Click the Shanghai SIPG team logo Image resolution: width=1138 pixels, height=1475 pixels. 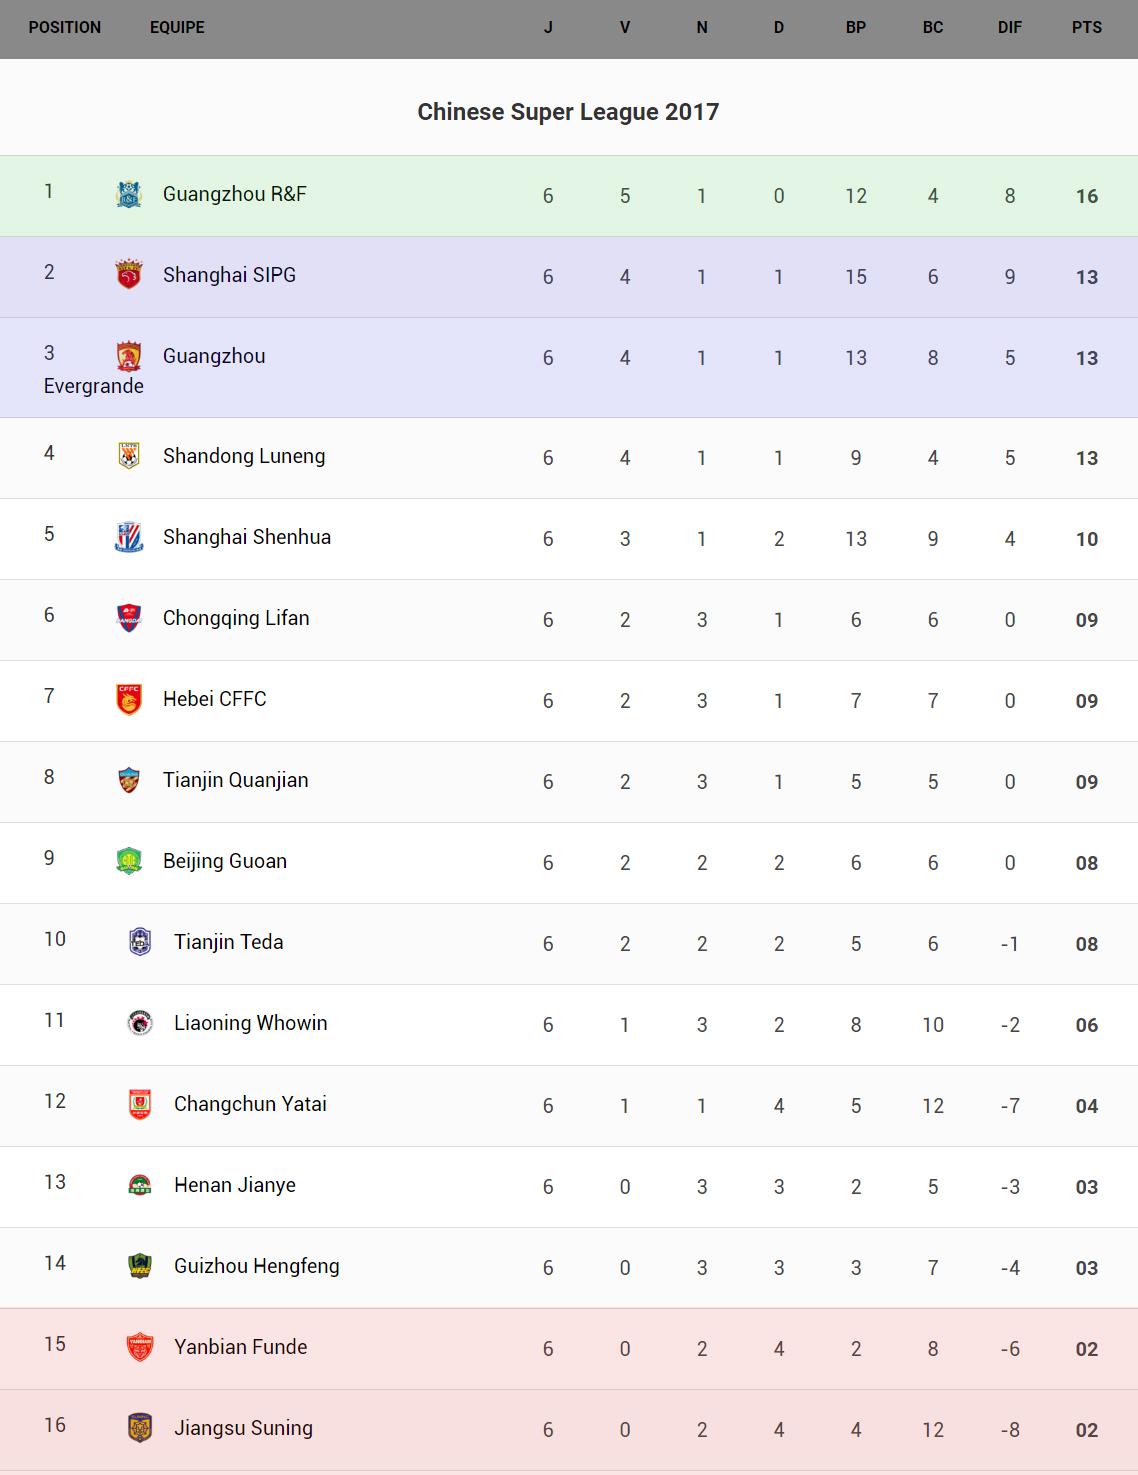(129, 274)
